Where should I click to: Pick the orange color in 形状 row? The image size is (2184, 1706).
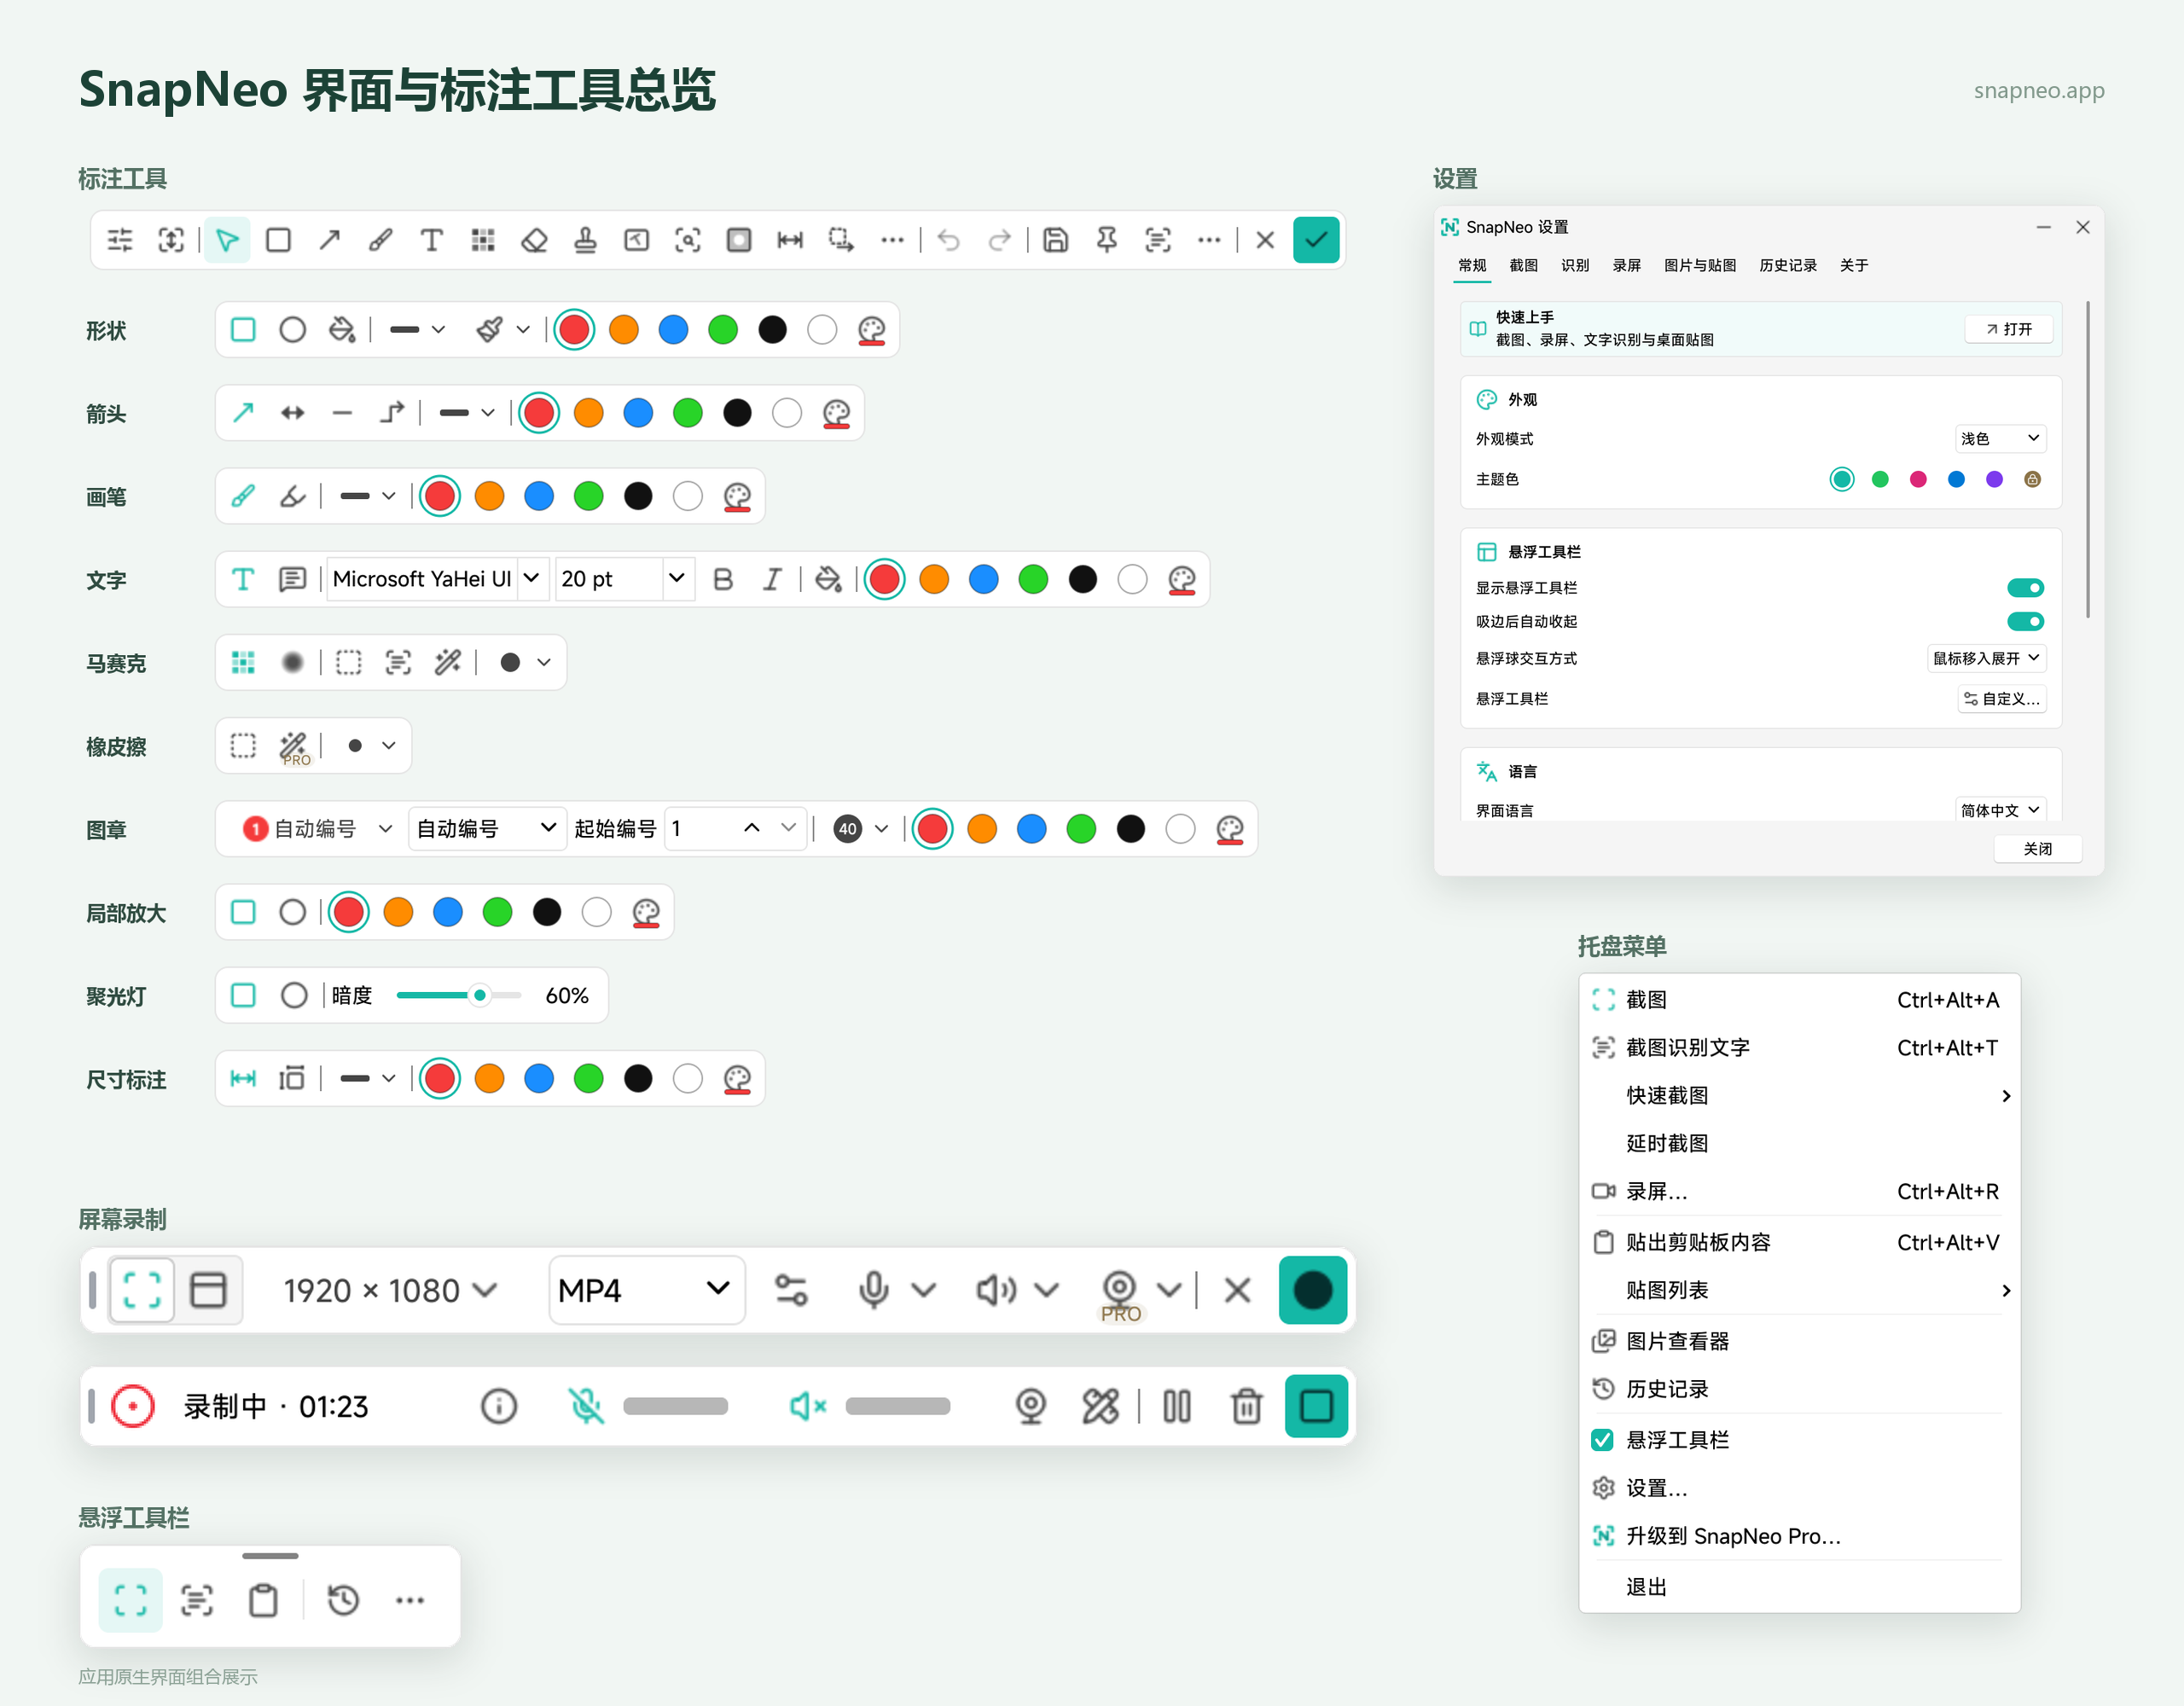pos(623,330)
